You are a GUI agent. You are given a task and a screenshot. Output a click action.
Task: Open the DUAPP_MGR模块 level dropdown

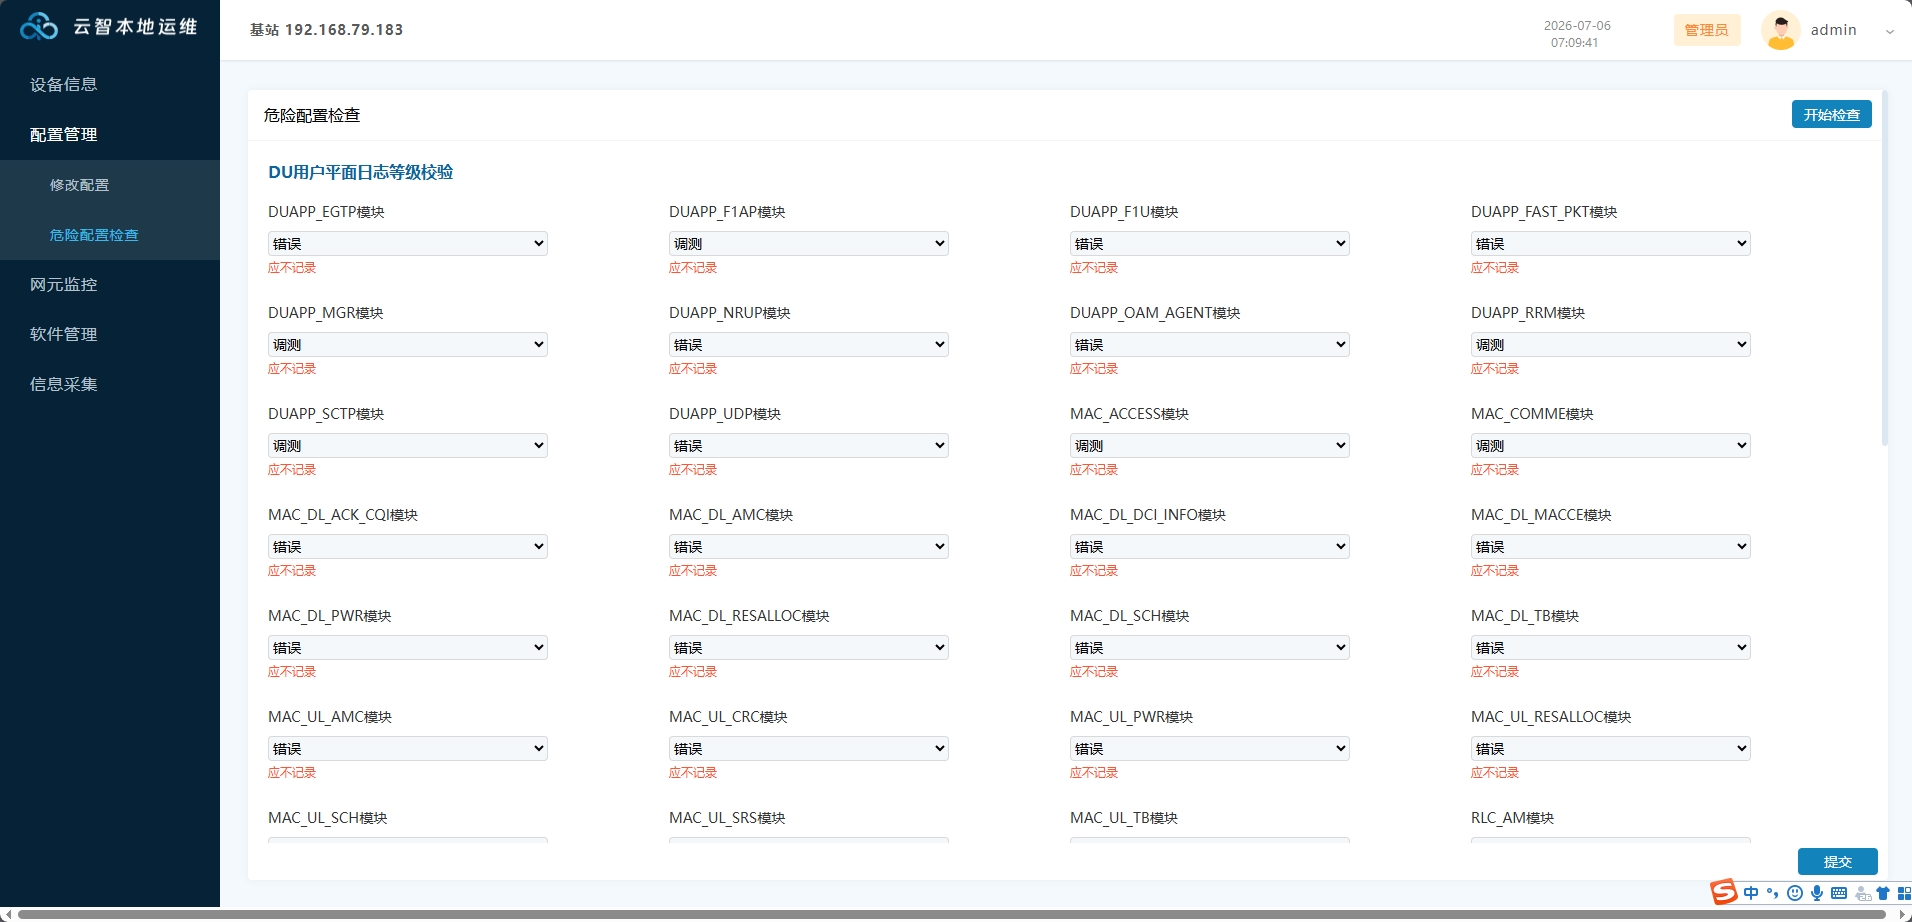click(408, 345)
